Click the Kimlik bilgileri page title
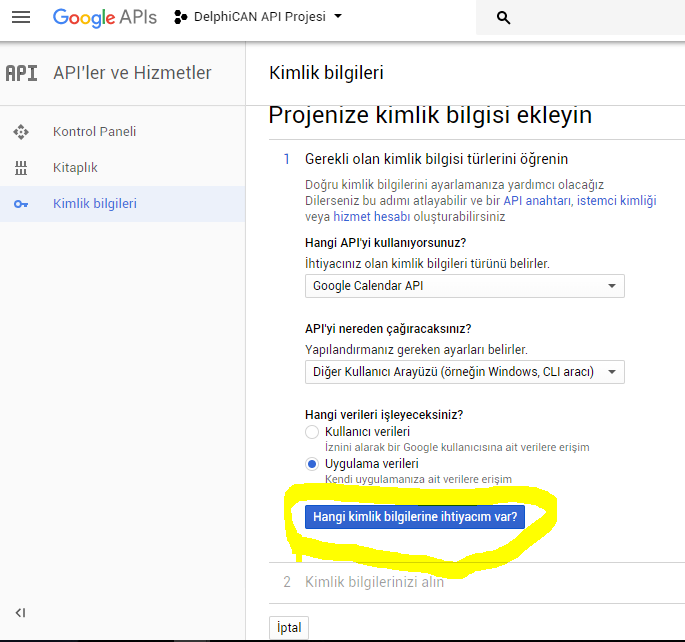Screen dimensions: 685x642 click(x=326, y=73)
